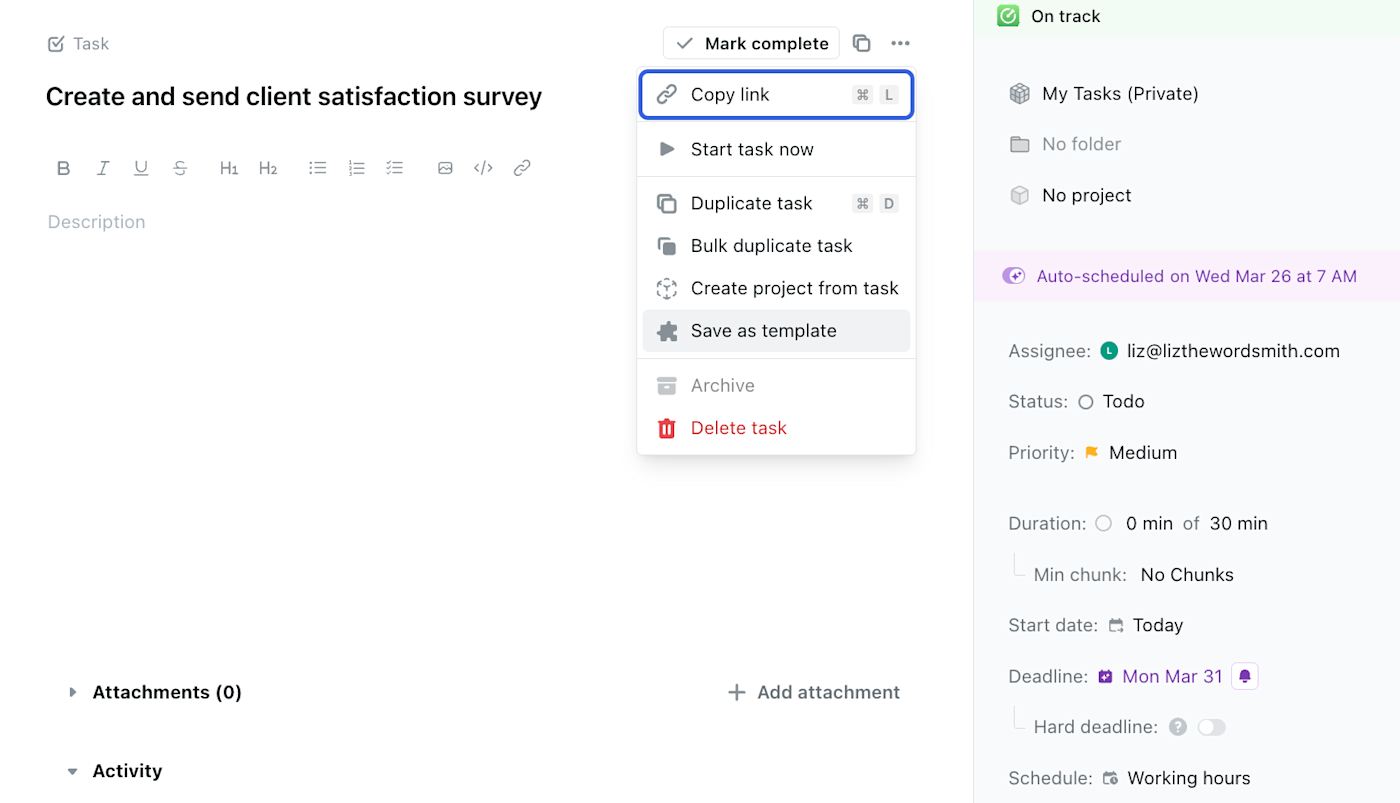Collapse the Activity section
Screen dimensions: 1400x803
coord(72,772)
